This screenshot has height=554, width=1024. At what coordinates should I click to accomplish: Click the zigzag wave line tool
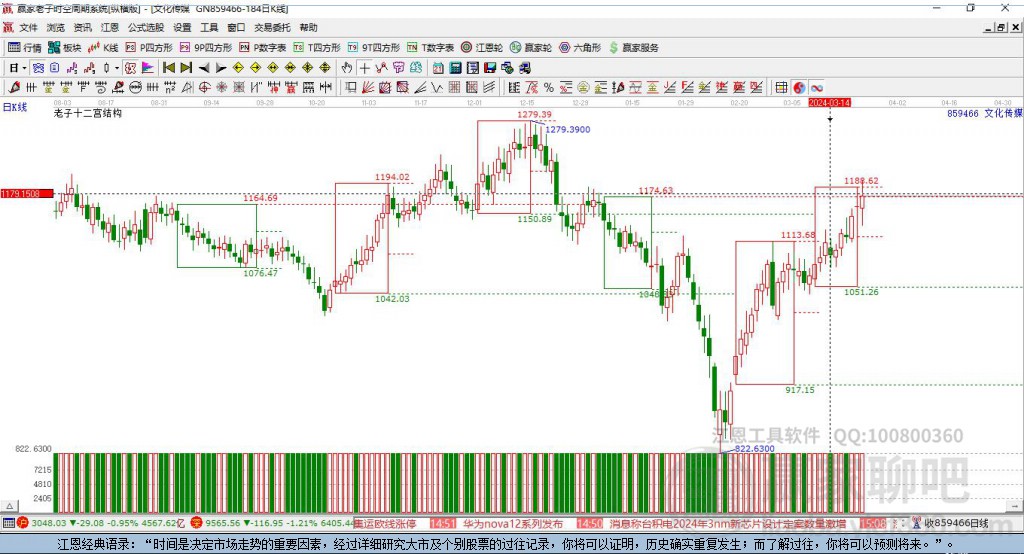coord(436,88)
